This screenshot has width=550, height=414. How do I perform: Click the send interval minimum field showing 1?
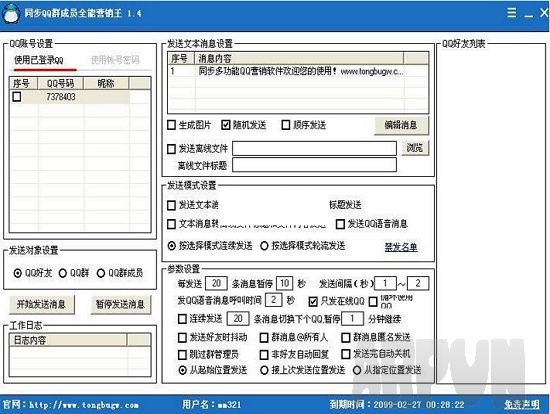click(x=385, y=283)
